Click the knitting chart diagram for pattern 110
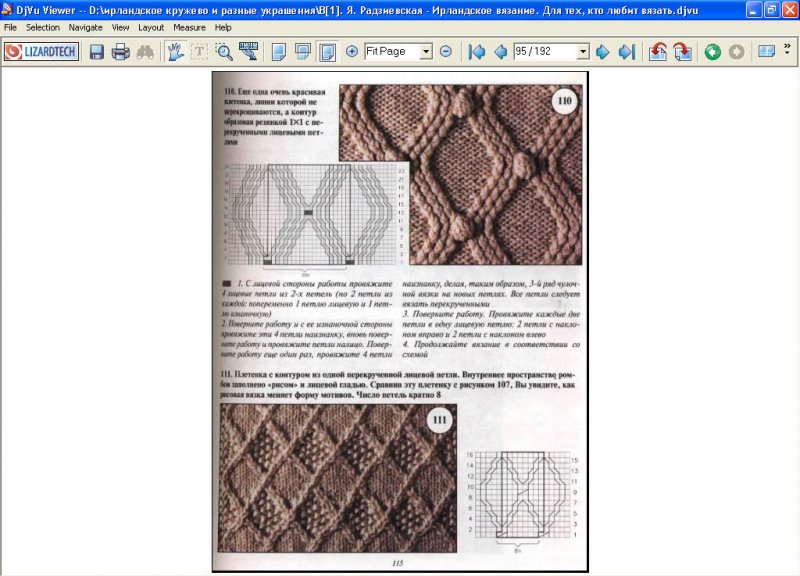Viewport: 800px width, 576px height. [311, 215]
